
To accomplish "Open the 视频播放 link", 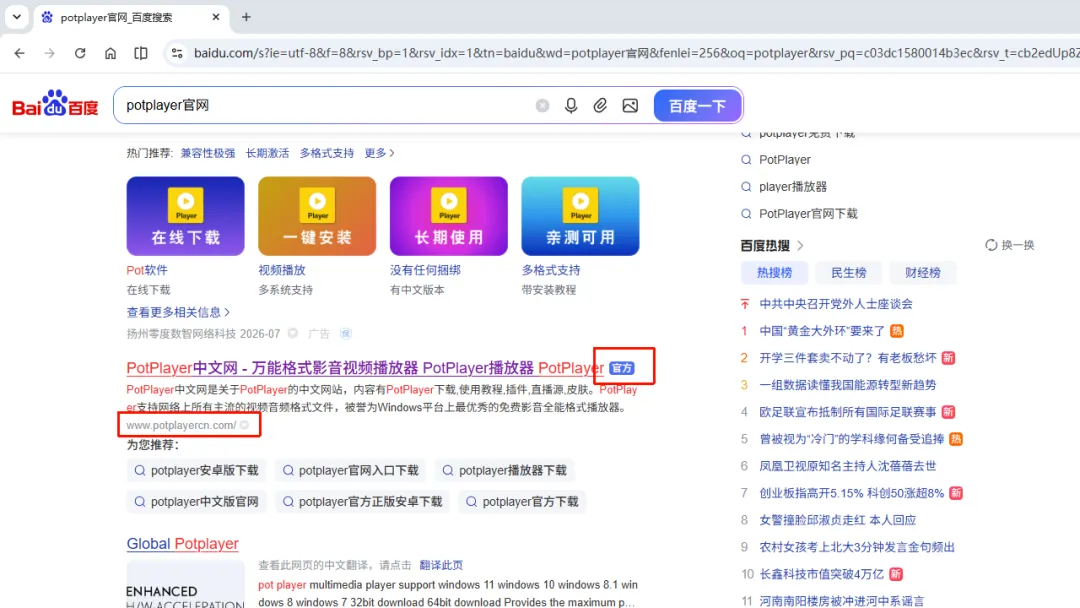I will 282,270.
